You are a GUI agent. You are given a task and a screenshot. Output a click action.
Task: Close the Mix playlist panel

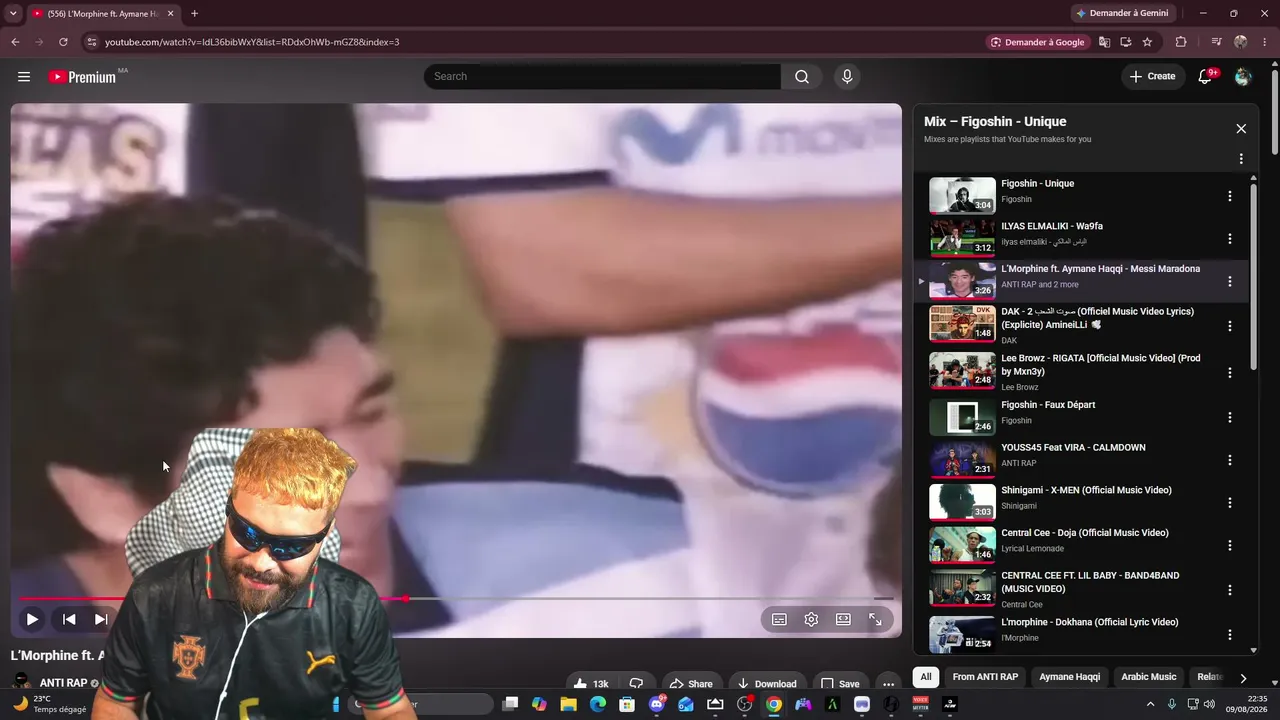click(x=1241, y=129)
